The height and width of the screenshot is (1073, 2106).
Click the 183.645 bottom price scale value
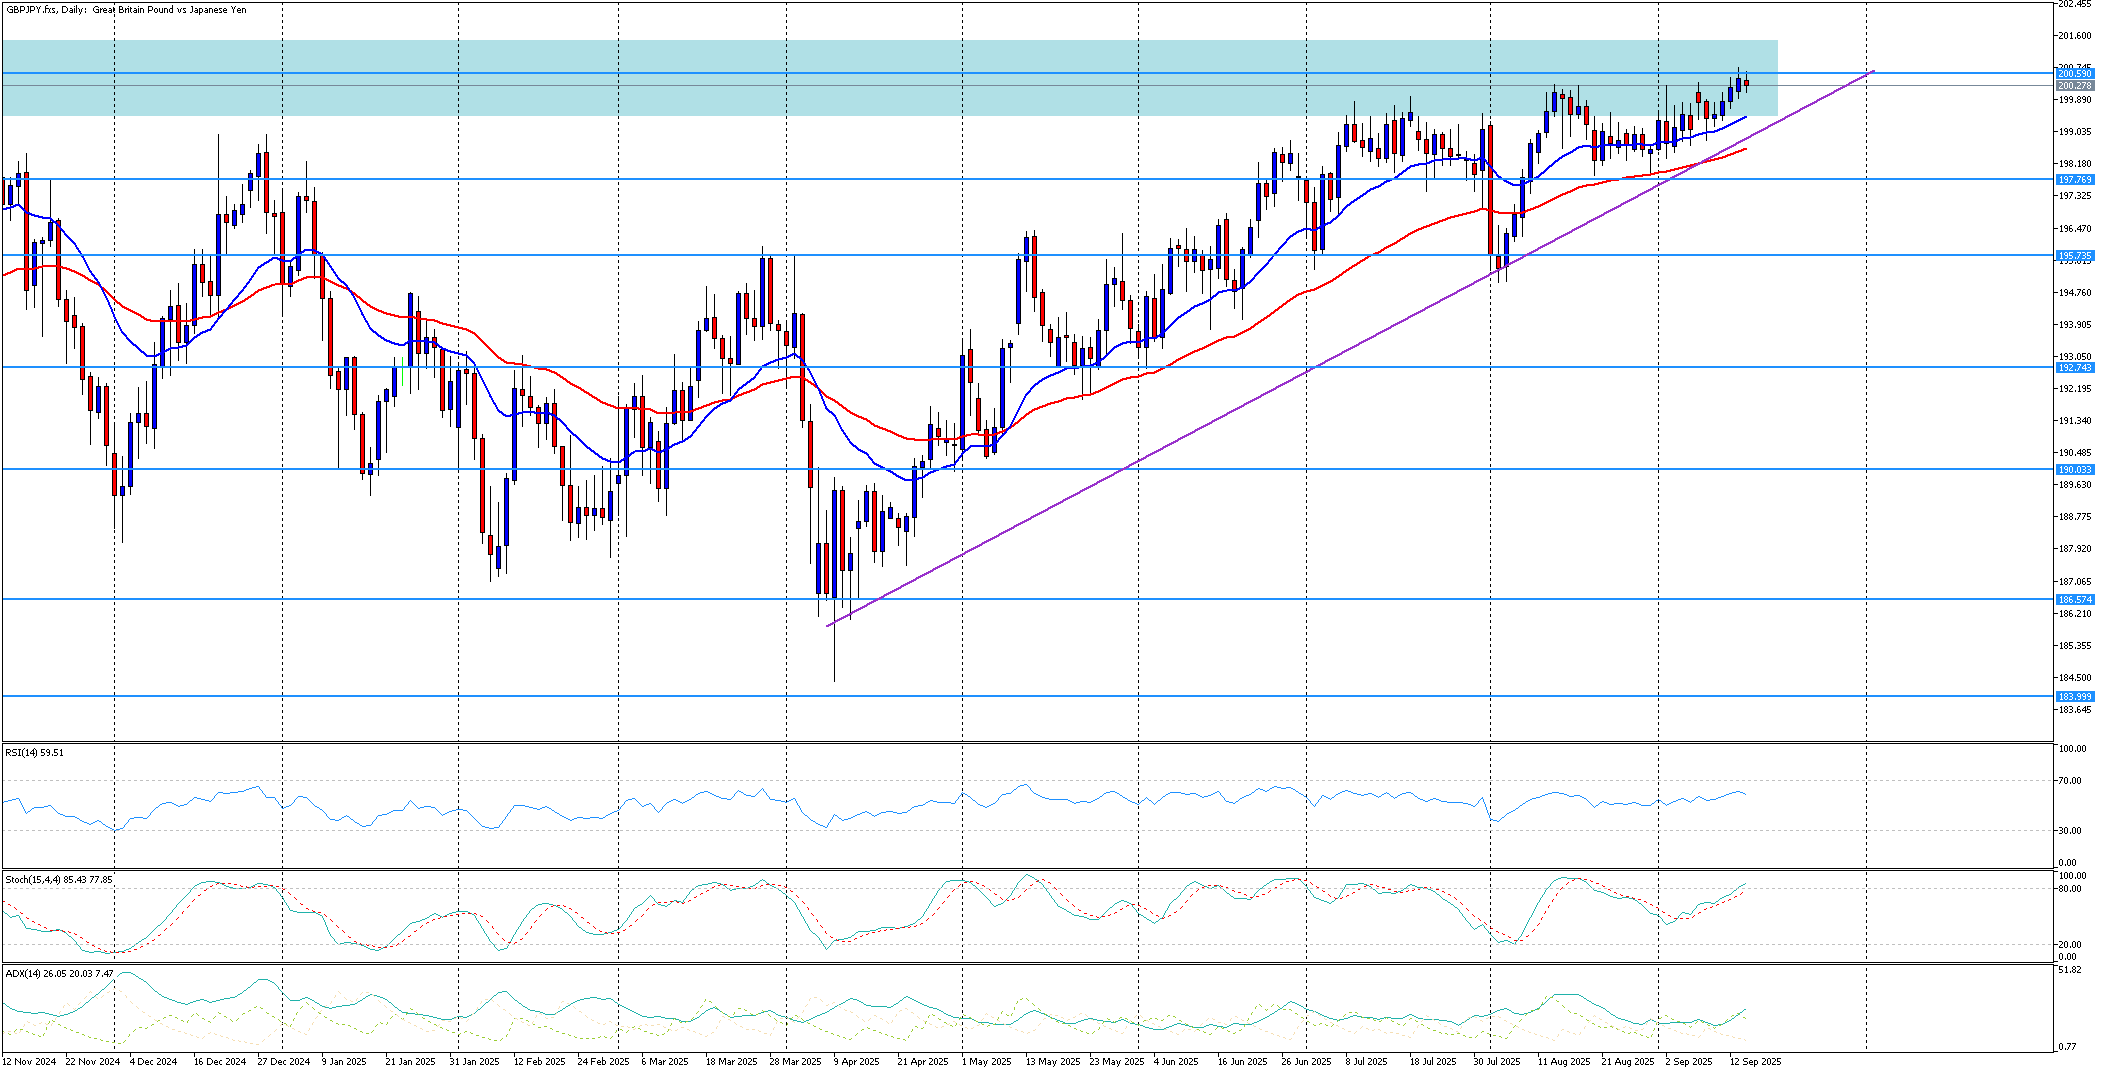click(2074, 710)
